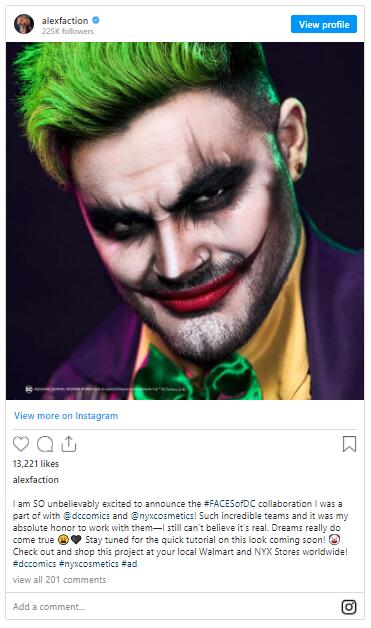The width and height of the screenshot is (371, 628).
Task: Like the post with the heart icon
Action: [x=21, y=444]
